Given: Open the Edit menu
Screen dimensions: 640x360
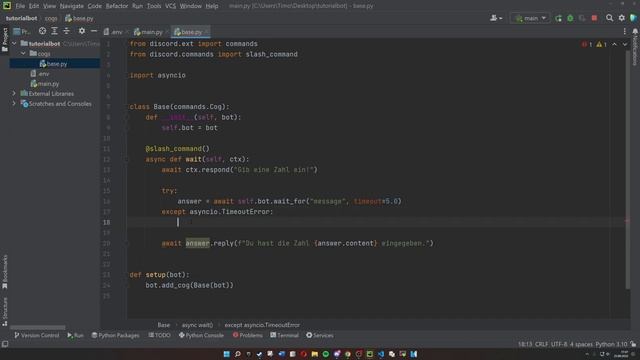Looking at the screenshot, I should click(34, 6).
